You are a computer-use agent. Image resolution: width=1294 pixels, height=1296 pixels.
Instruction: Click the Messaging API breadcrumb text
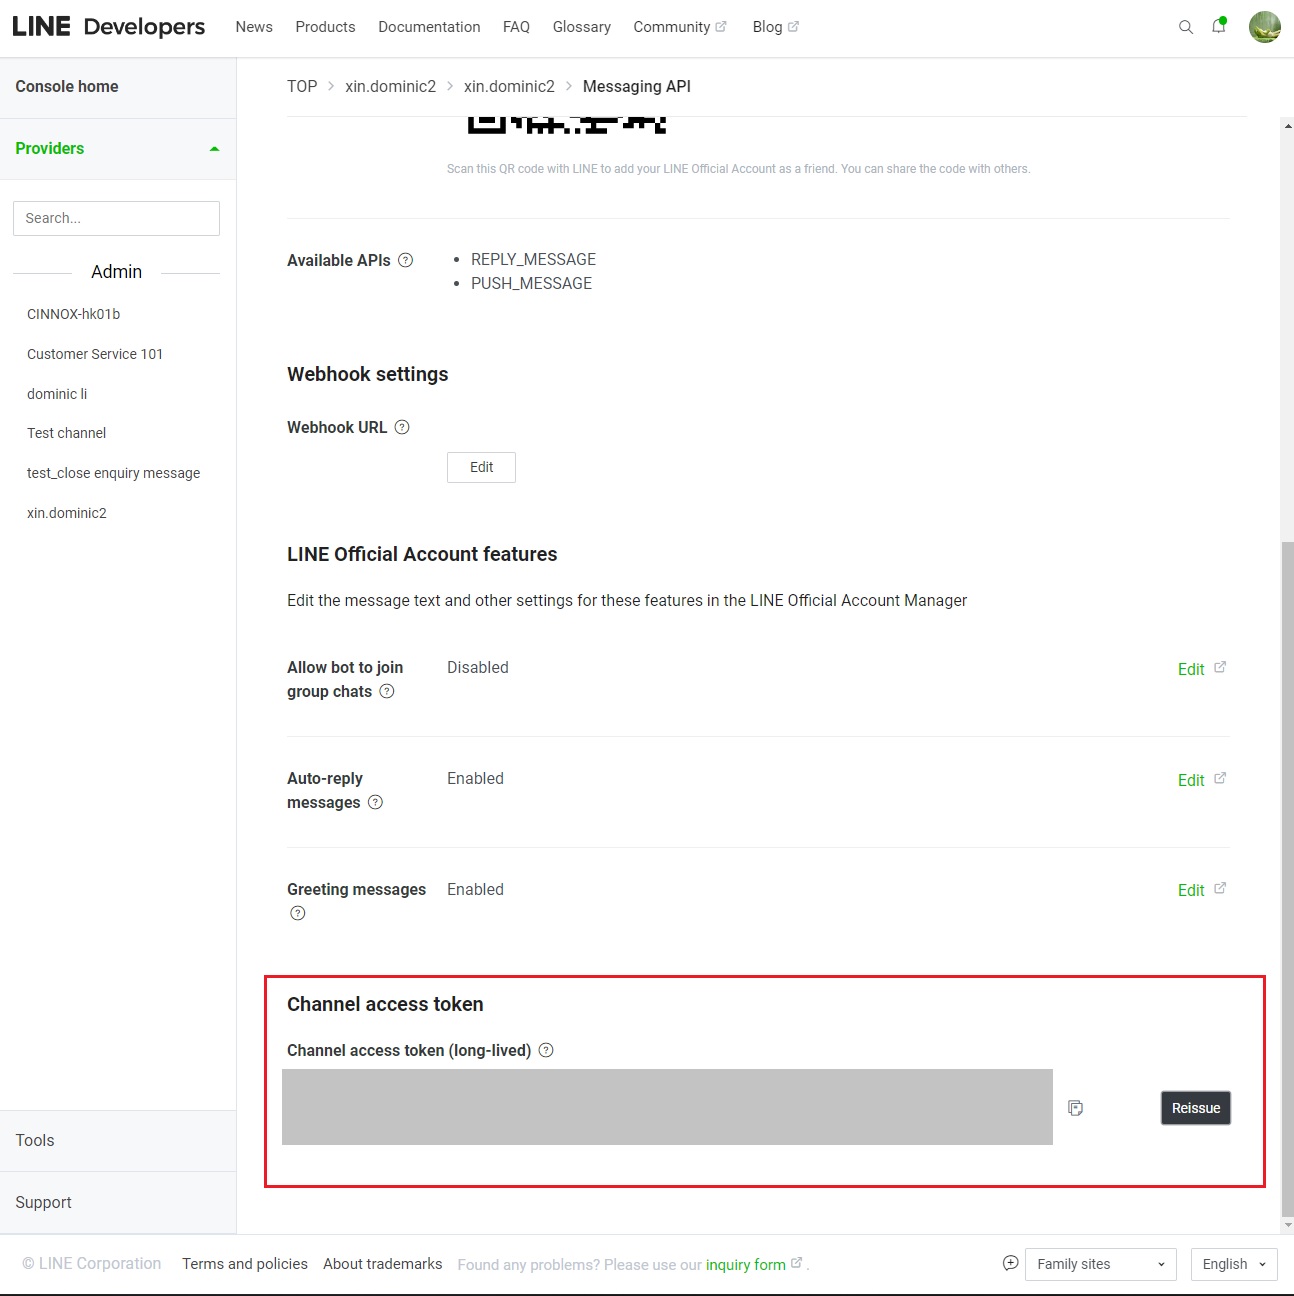pyautogui.click(x=637, y=87)
